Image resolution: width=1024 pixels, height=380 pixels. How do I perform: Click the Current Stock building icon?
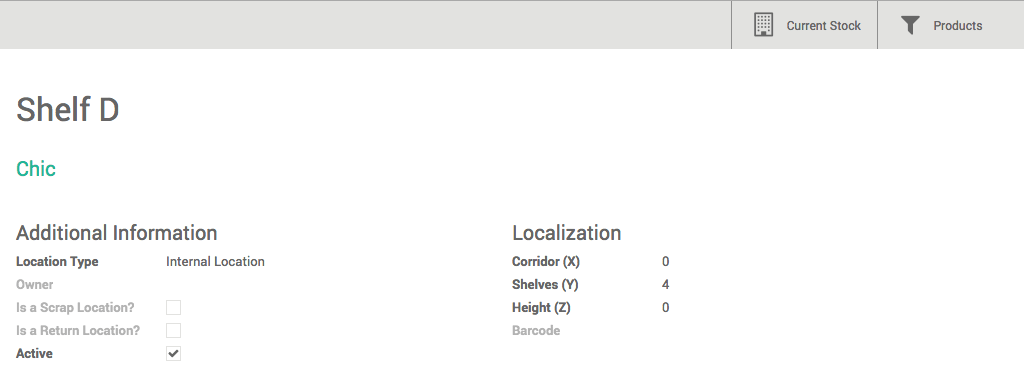tap(763, 25)
